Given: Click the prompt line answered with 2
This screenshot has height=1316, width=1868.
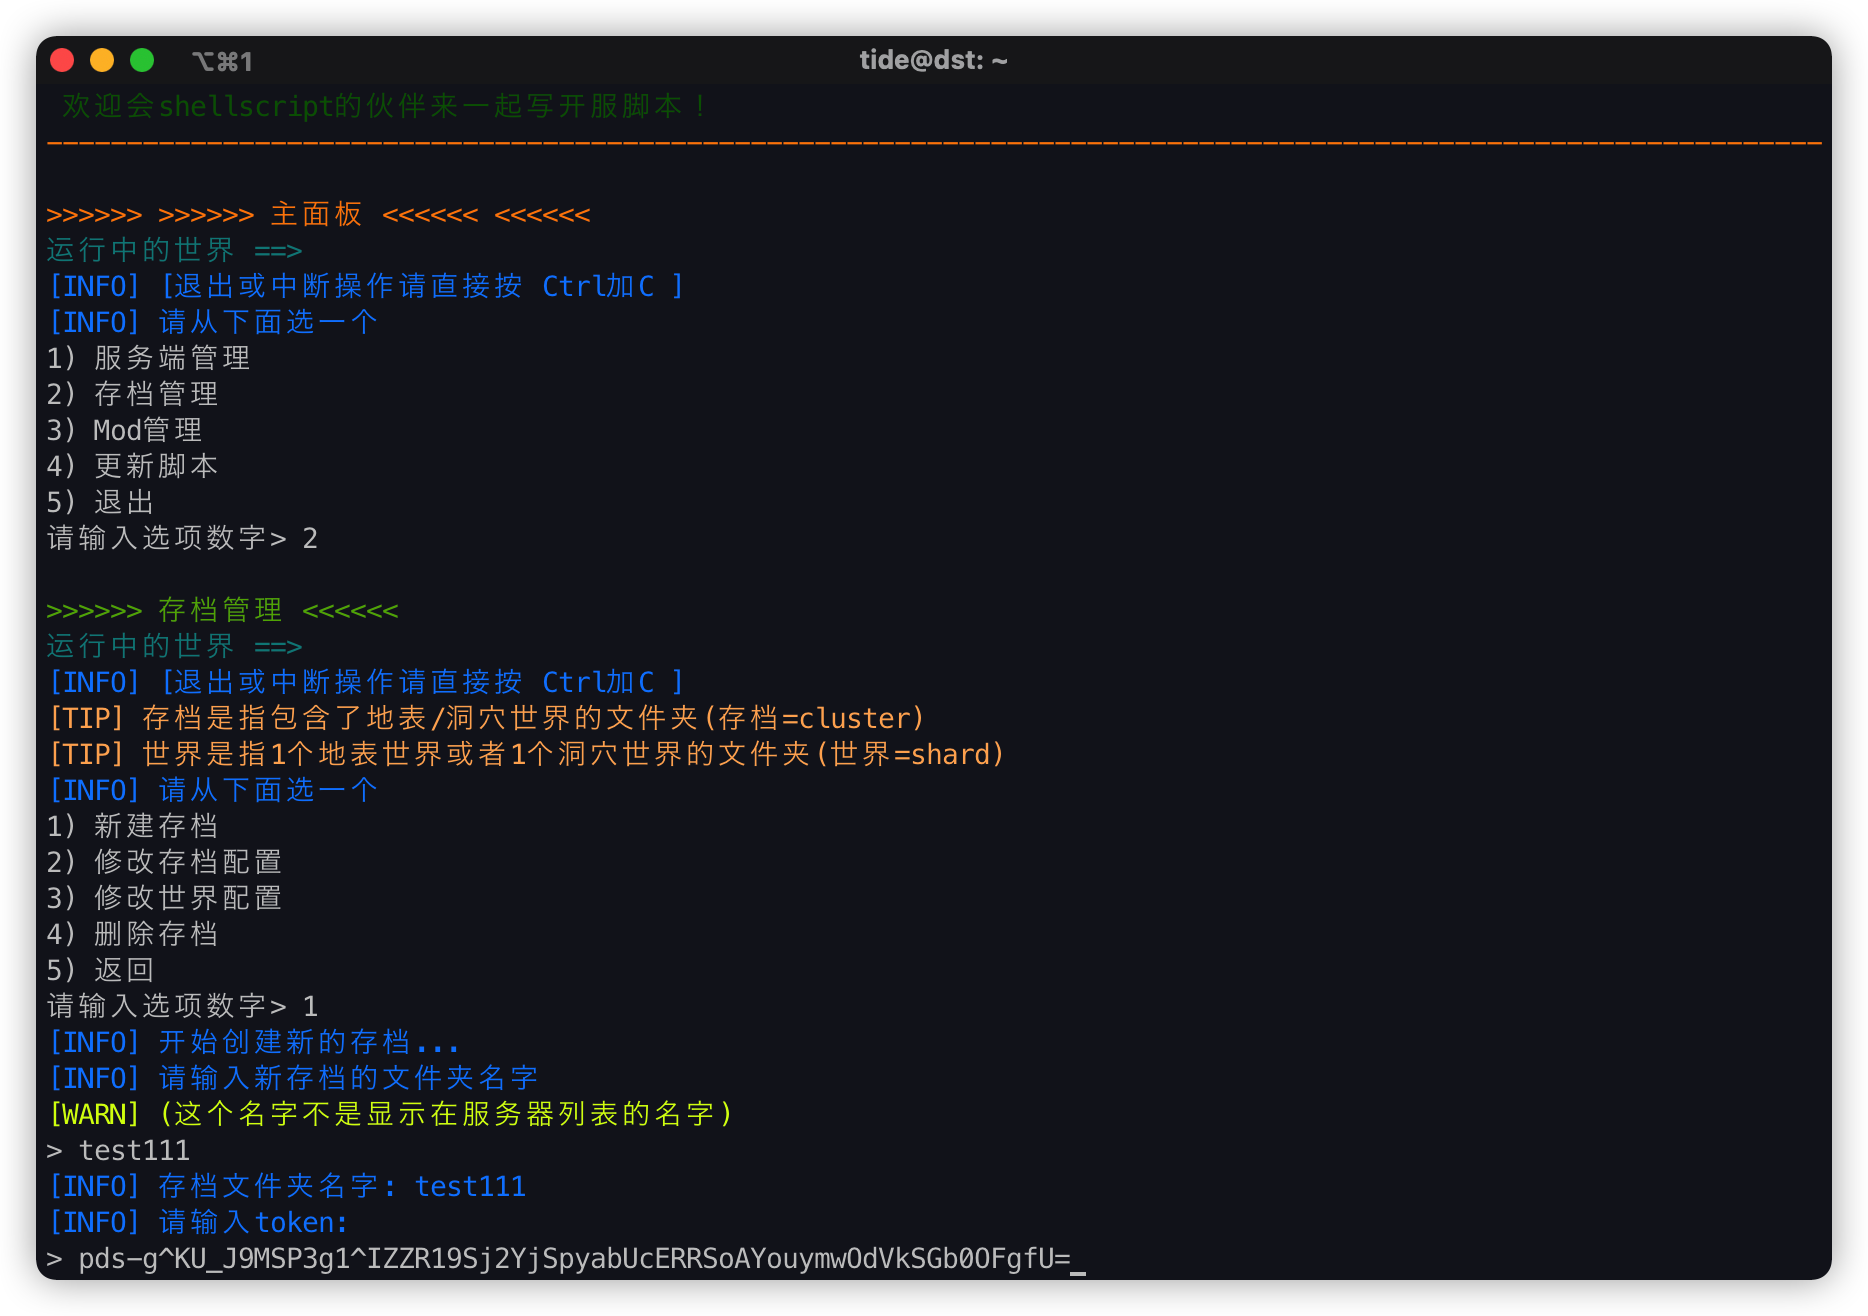Looking at the screenshot, I should tap(182, 538).
